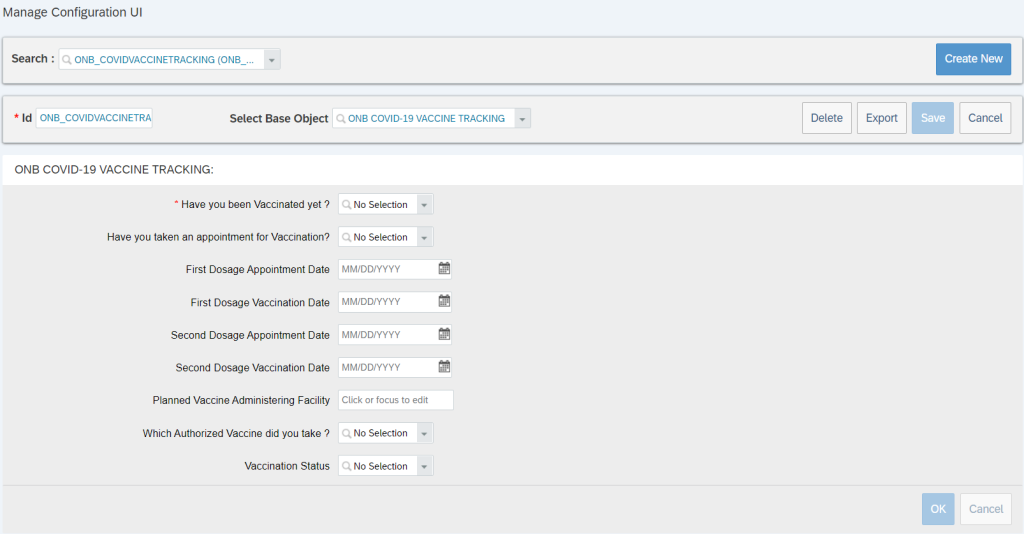Click the Create New button

point(973,59)
